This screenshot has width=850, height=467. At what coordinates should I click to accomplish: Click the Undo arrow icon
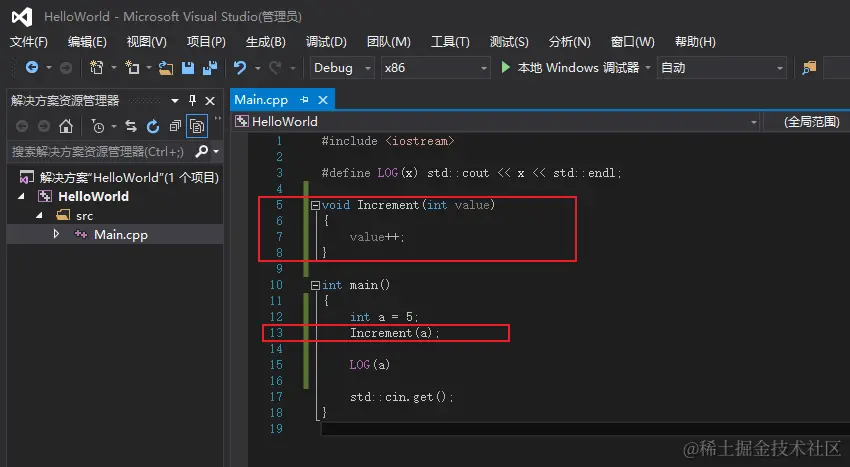coord(240,67)
